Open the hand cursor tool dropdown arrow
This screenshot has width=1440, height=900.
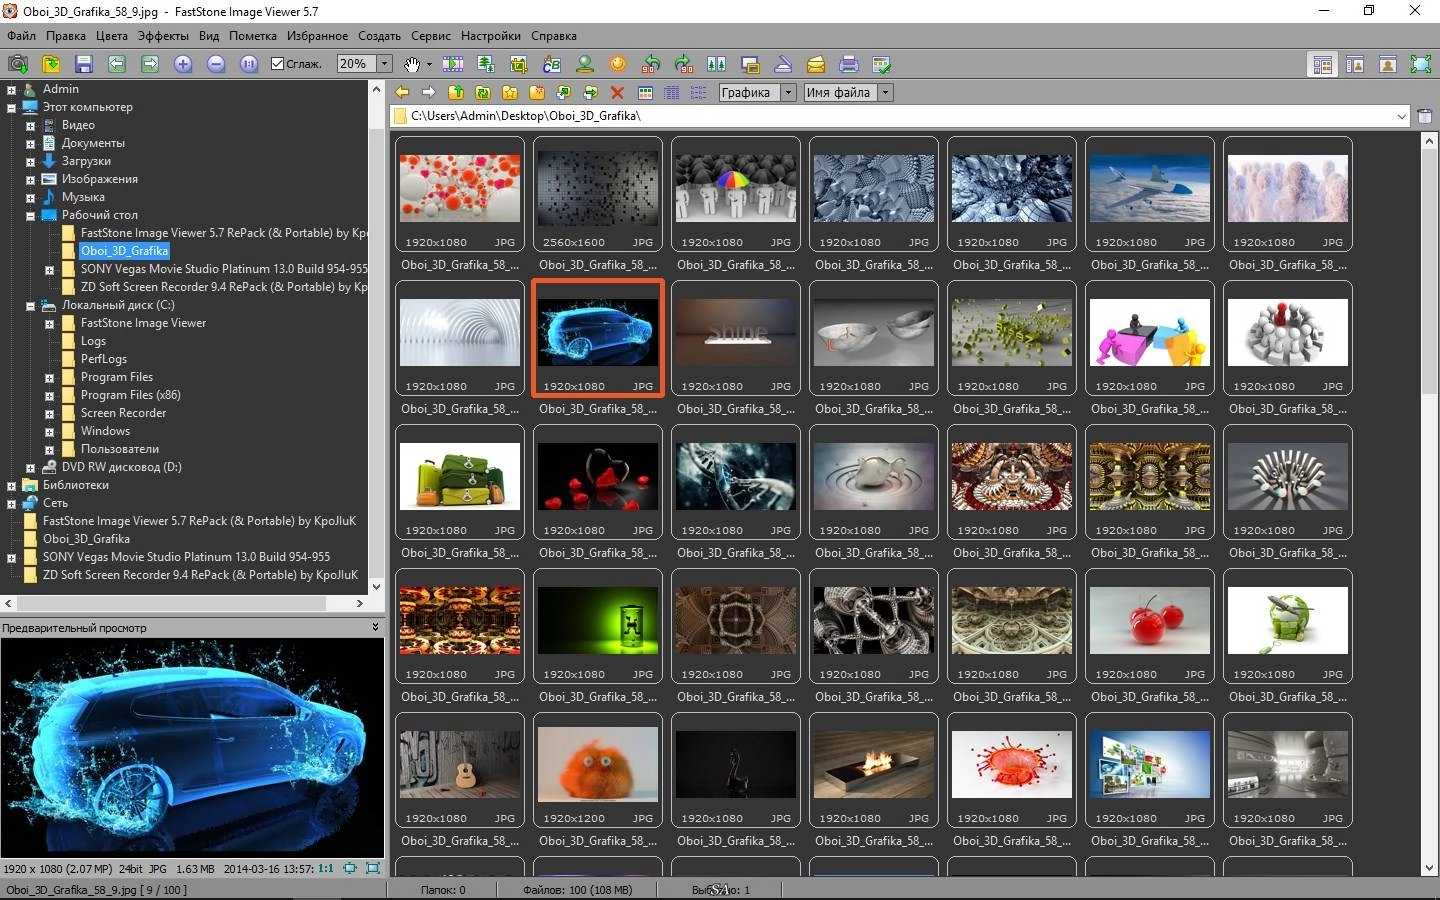tap(429, 64)
